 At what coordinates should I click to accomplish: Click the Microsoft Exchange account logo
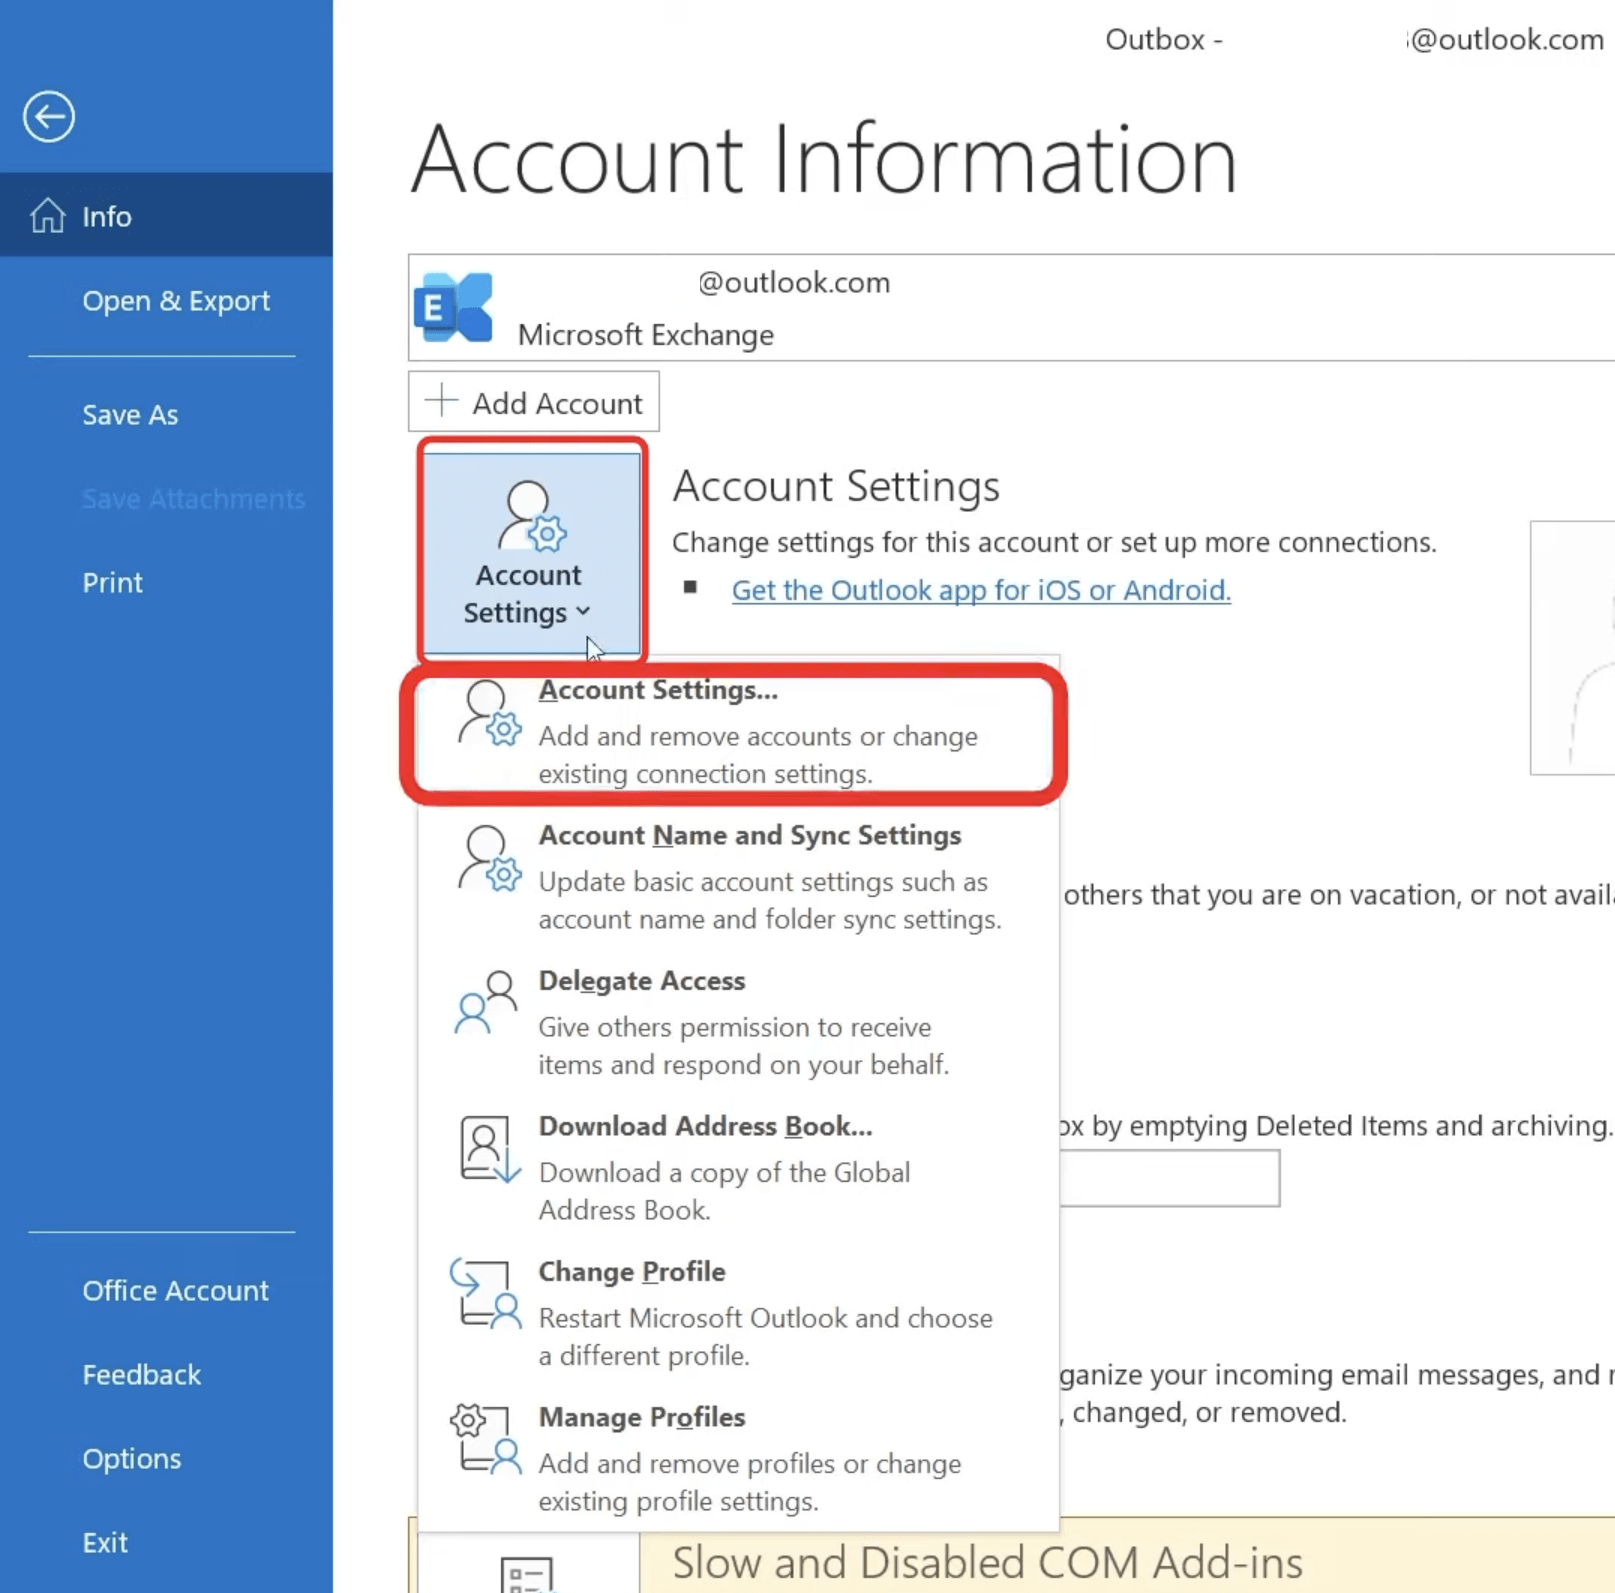(453, 307)
